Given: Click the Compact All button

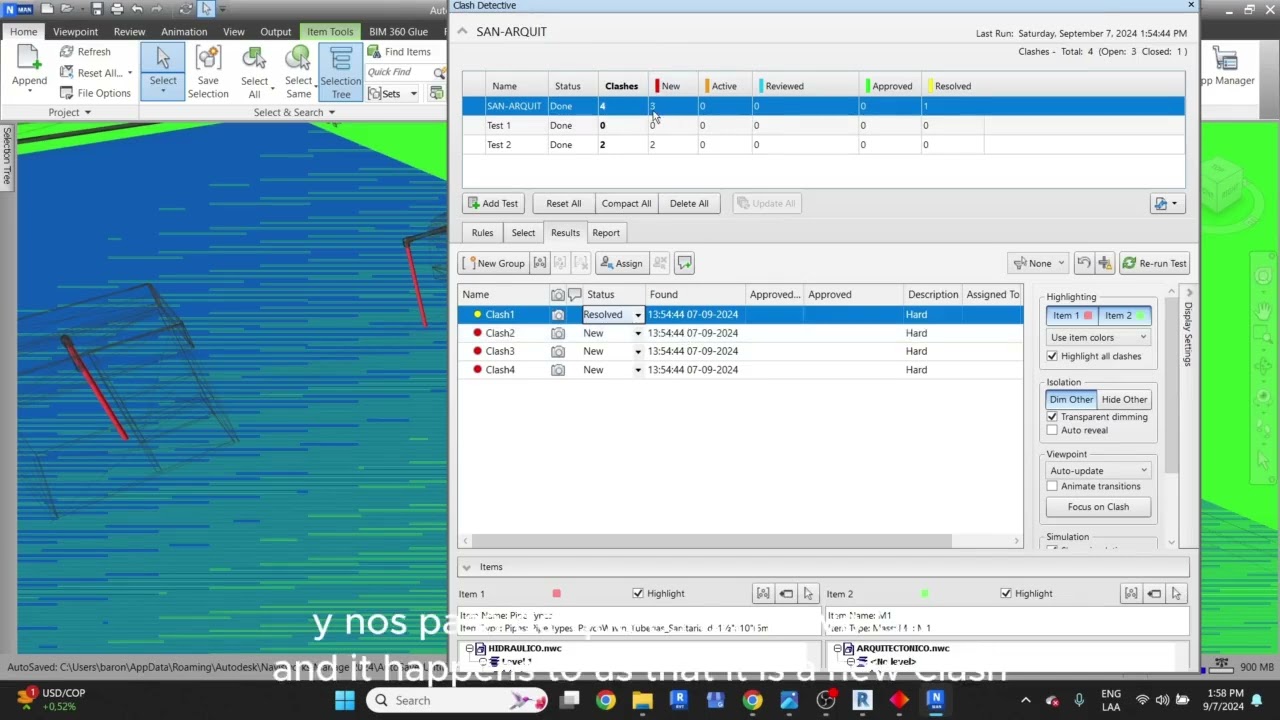Looking at the screenshot, I should click(626, 204).
